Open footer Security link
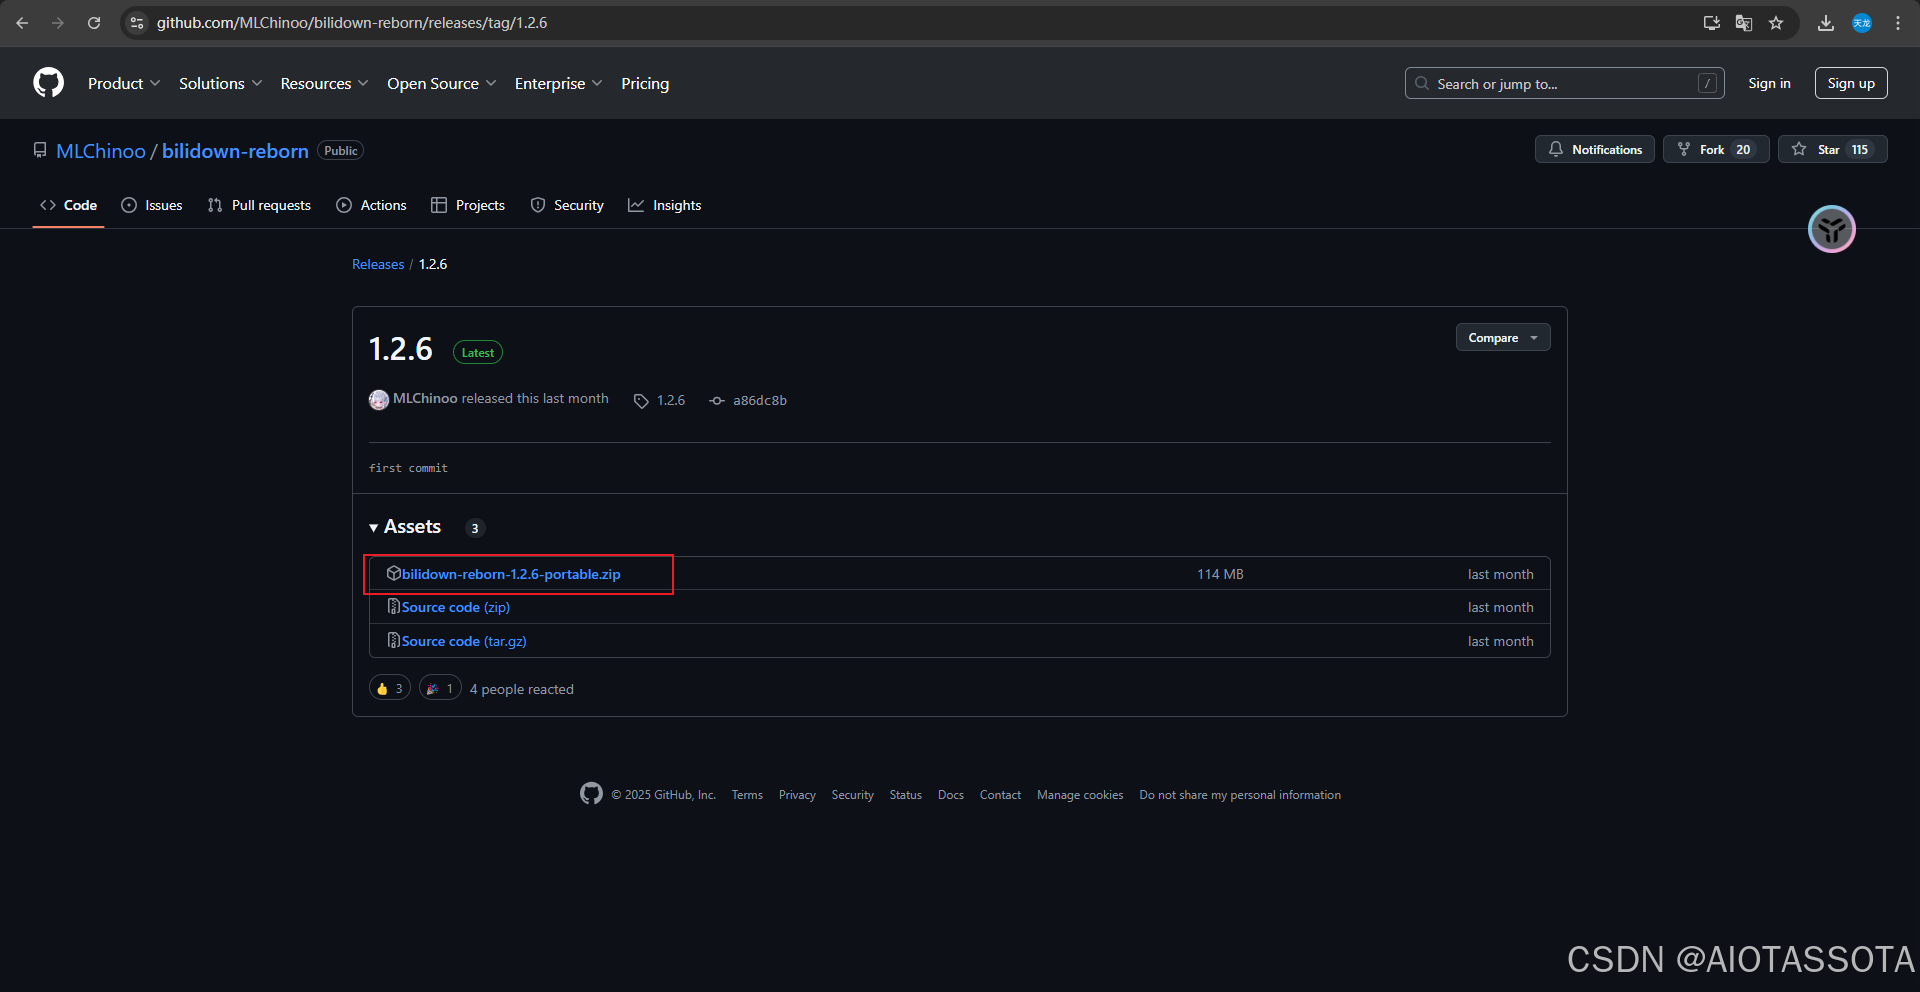This screenshot has height=992, width=1920. (x=853, y=795)
